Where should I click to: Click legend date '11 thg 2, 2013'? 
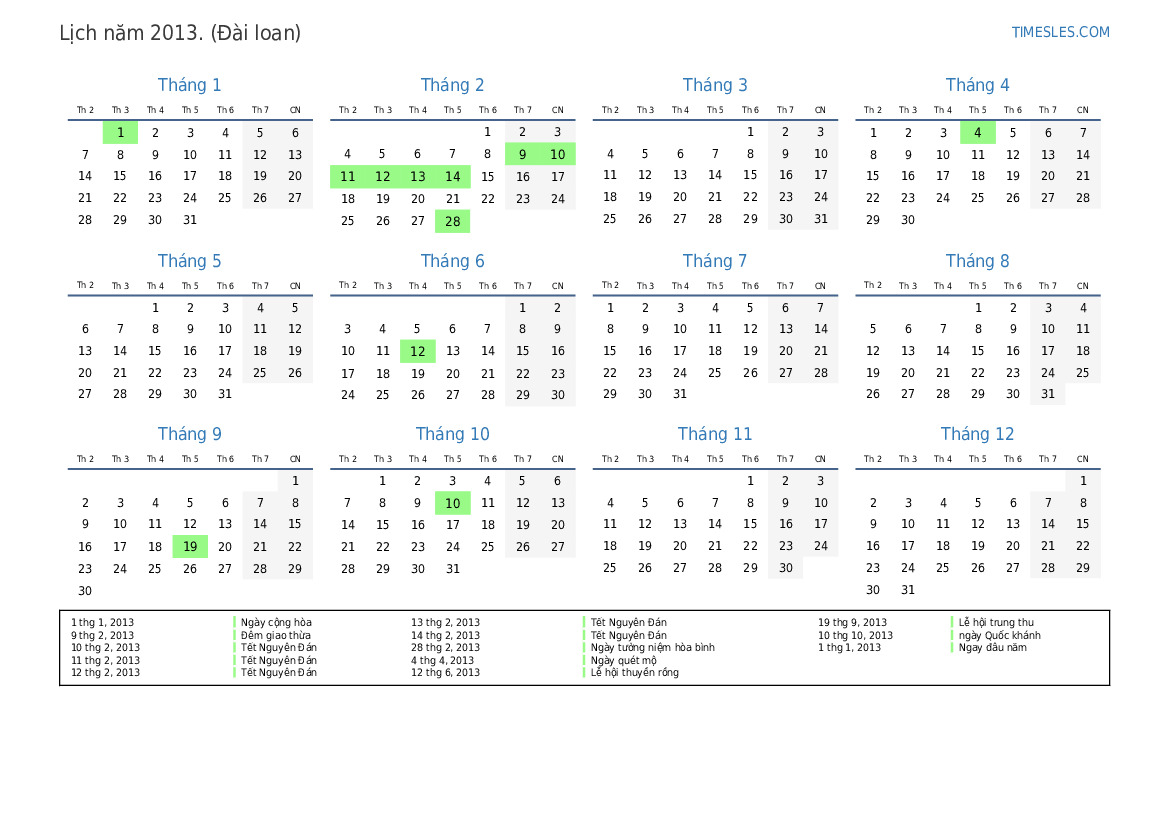pos(105,661)
